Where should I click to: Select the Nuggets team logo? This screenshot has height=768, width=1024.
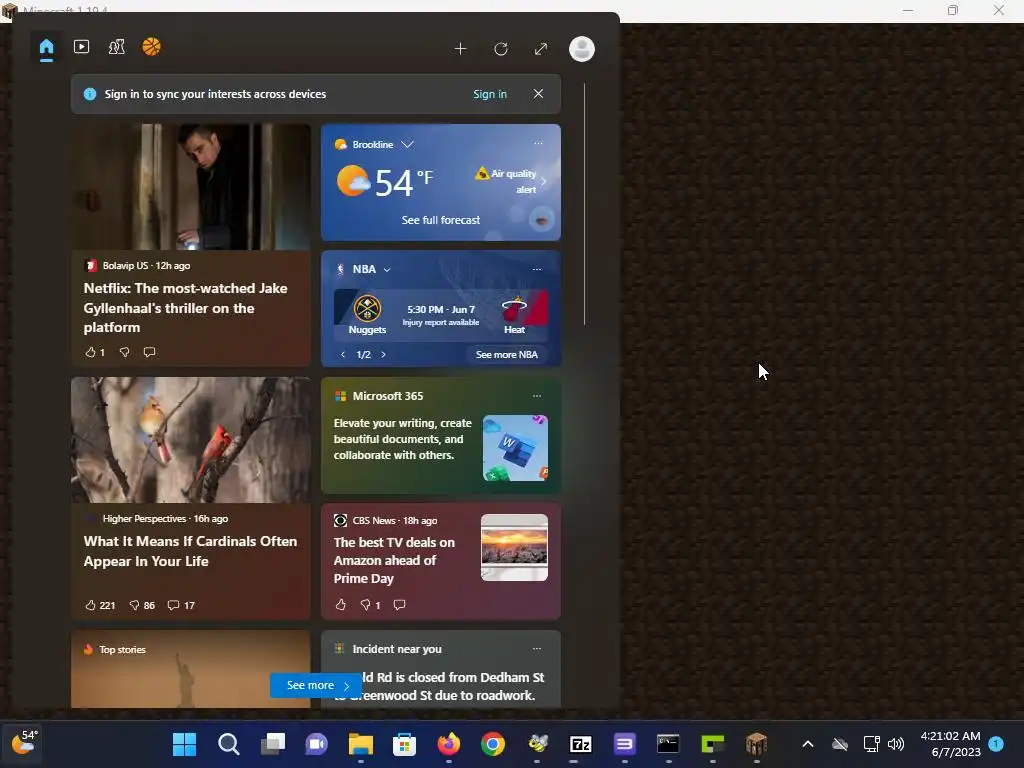click(367, 308)
